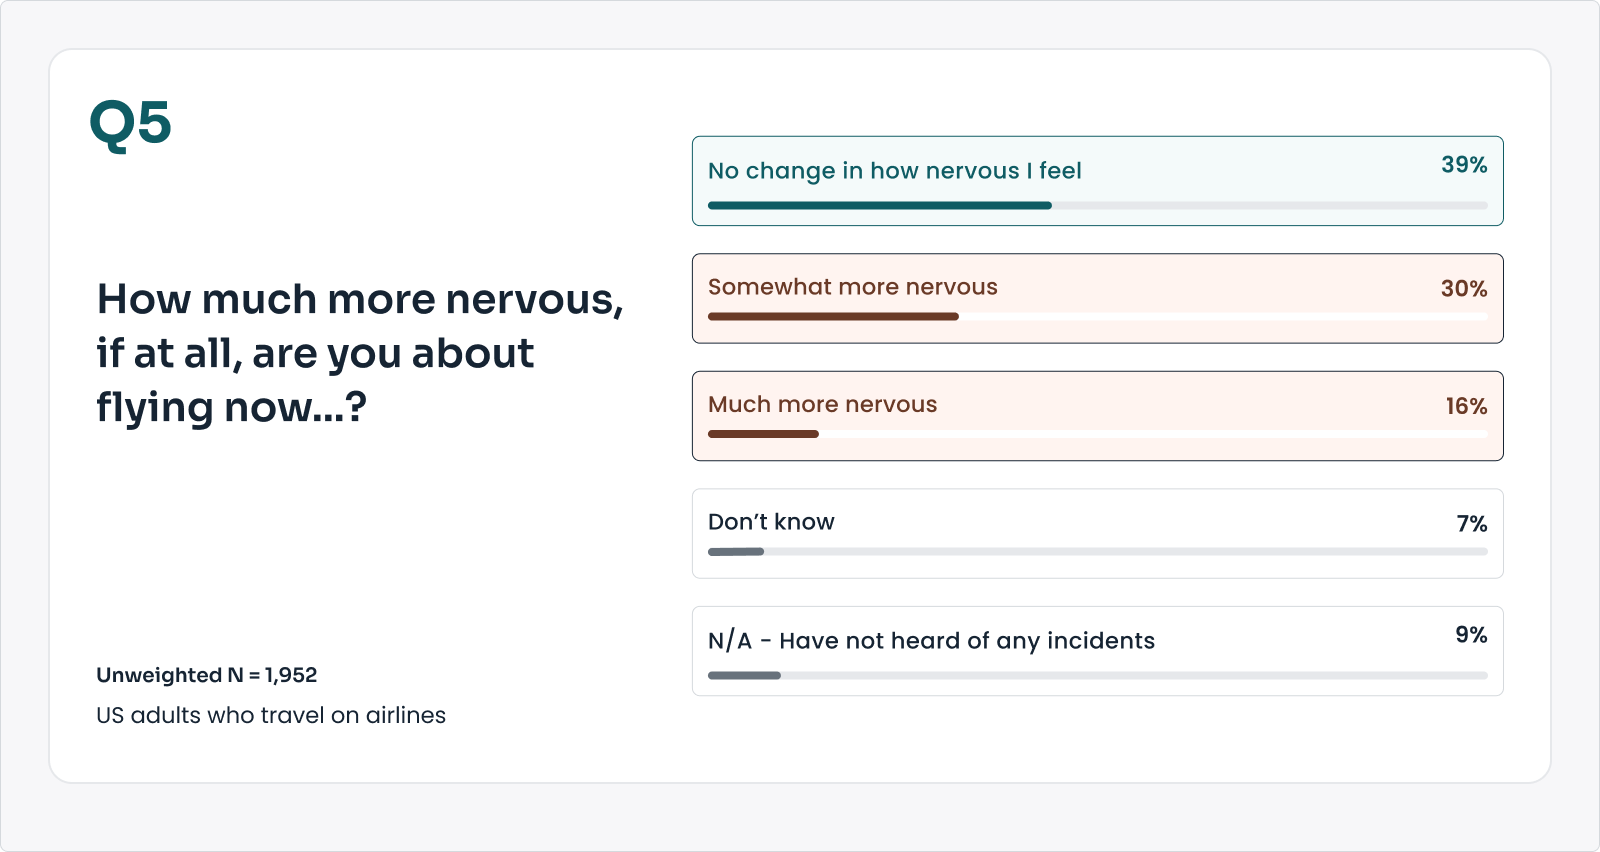Click the 'Unweighted N = 1,952' text

(206, 675)
